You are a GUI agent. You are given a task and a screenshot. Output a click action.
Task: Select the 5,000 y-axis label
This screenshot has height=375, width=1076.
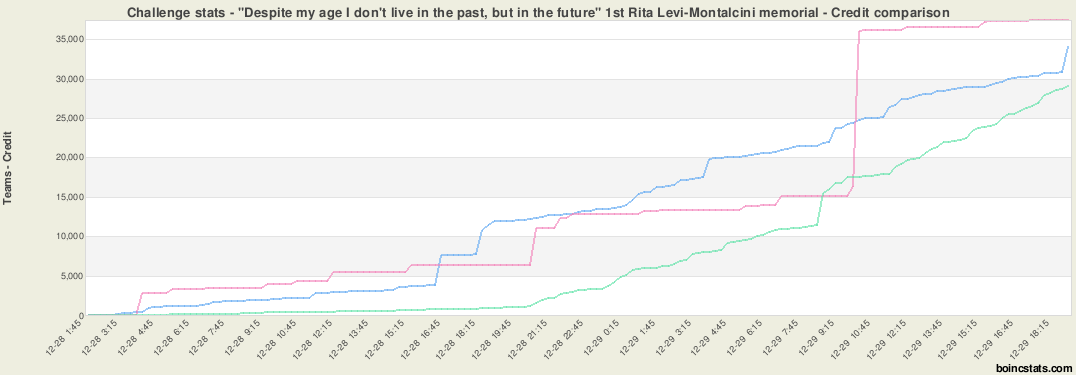(x=70, y=277)
